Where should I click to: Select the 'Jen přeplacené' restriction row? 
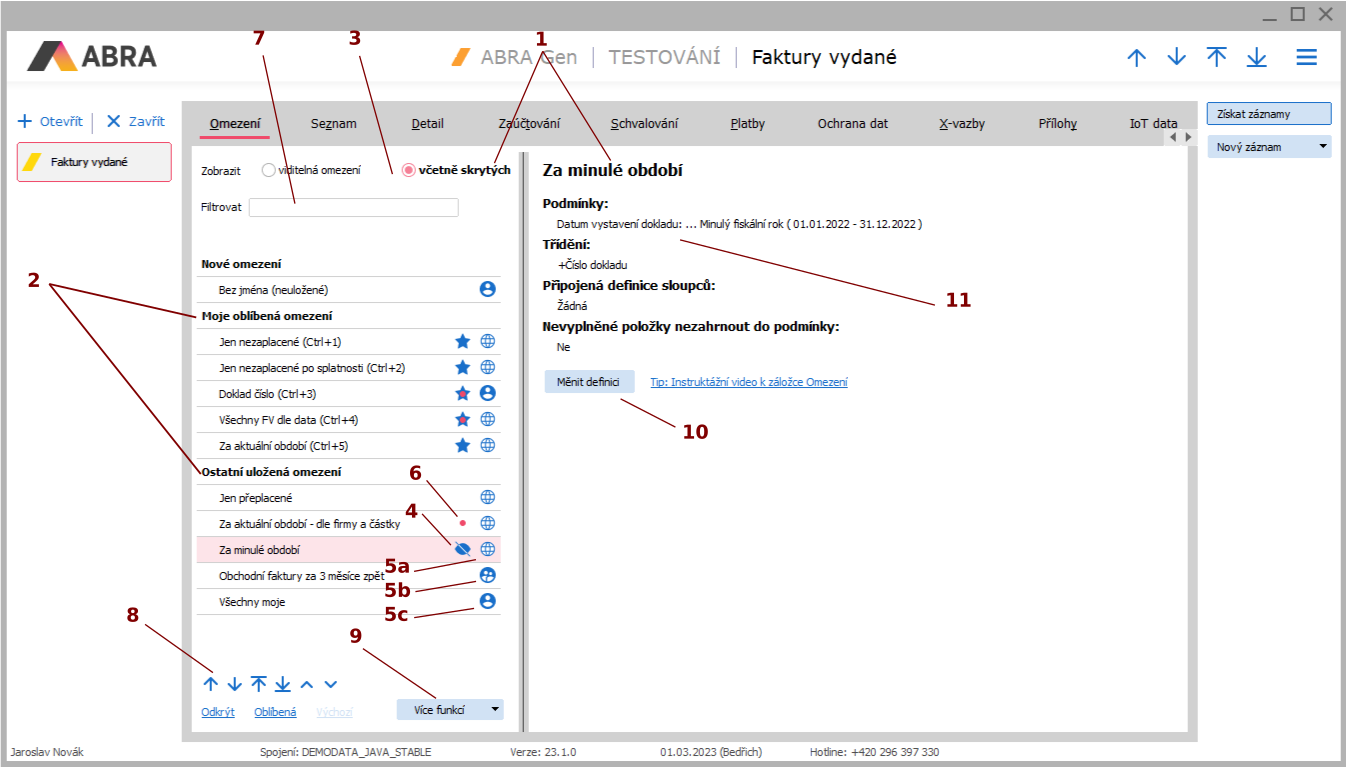coord(346,497)
